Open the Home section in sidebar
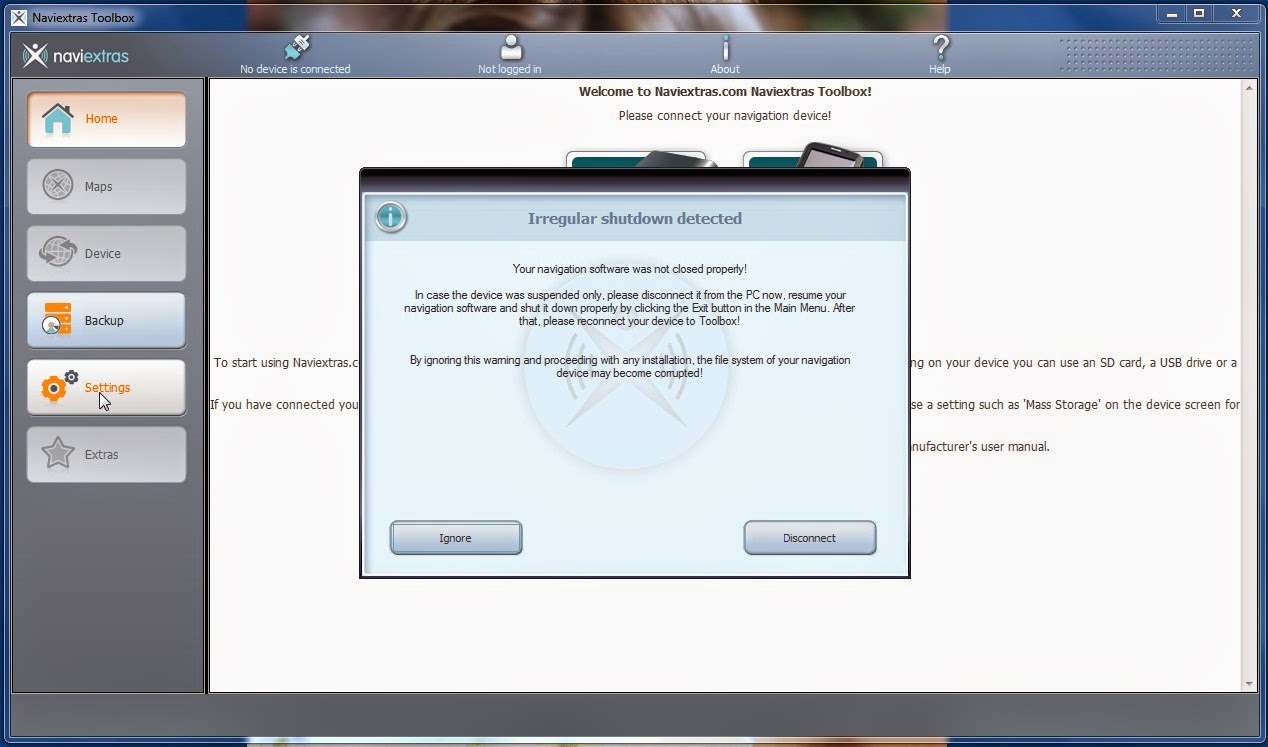 click(x=106, y=119)
